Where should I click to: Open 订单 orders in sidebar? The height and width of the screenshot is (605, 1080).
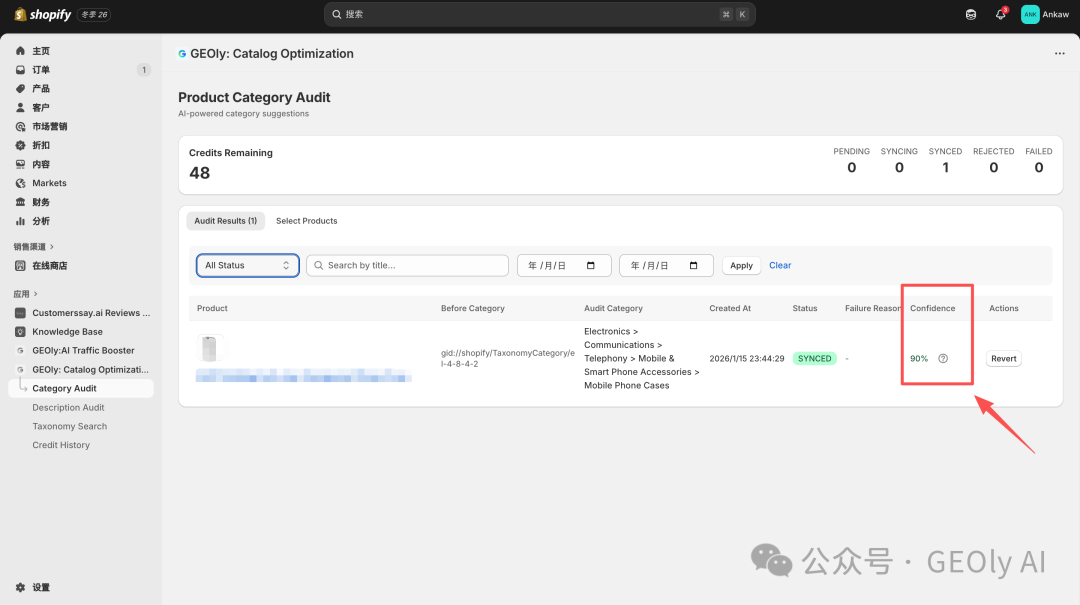(x=41, y=70)
